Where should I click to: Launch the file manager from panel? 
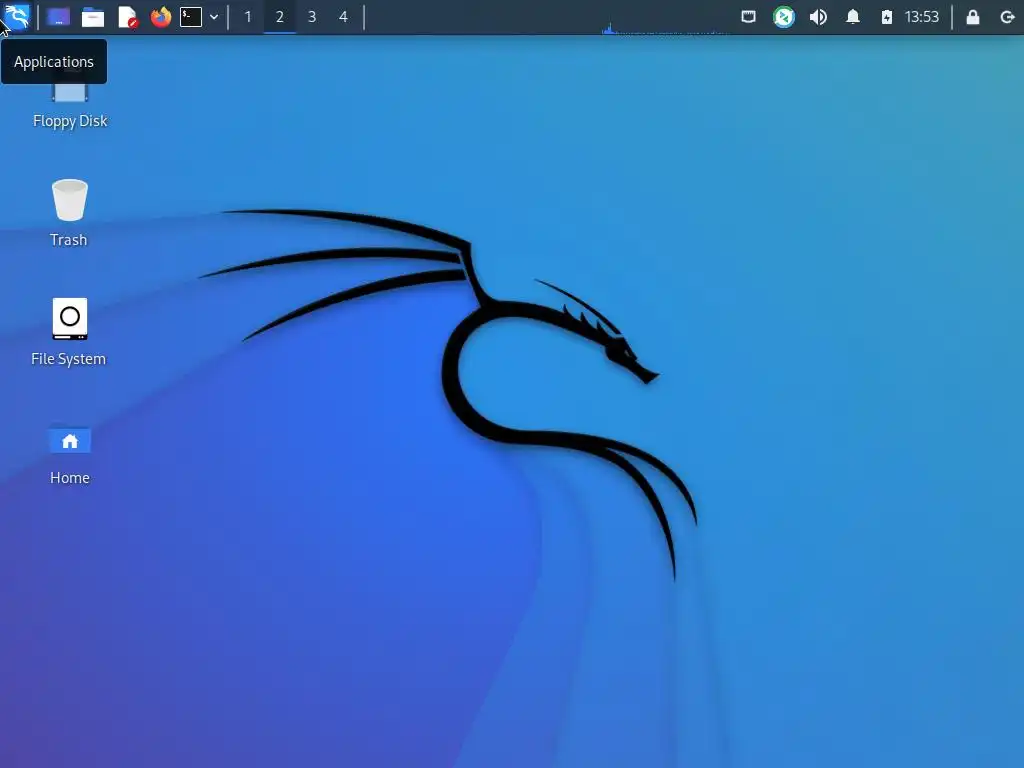93,17
